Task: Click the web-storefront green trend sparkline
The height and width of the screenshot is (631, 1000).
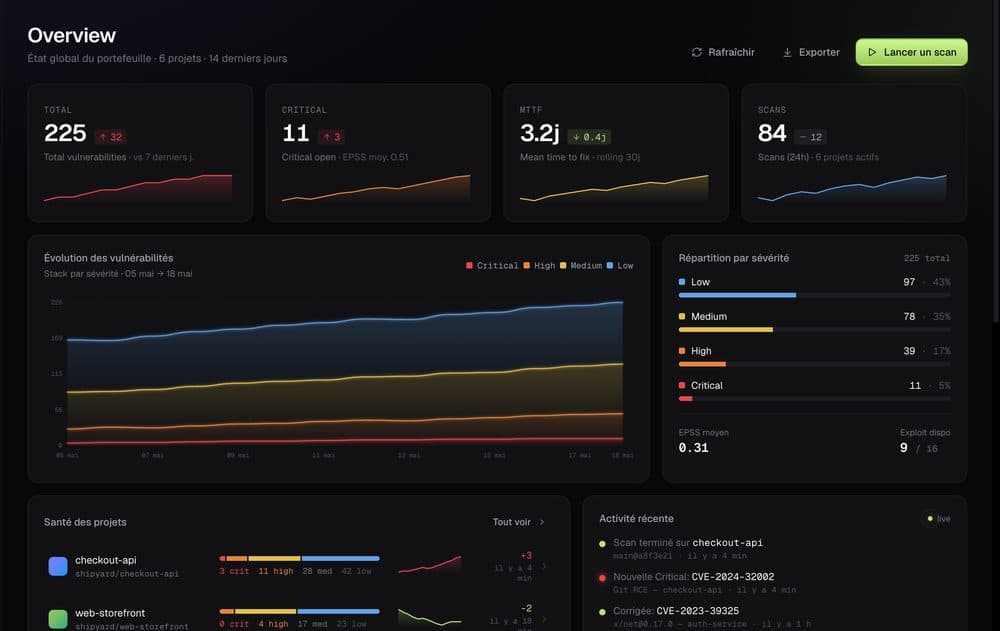Action: coord(430,617)
